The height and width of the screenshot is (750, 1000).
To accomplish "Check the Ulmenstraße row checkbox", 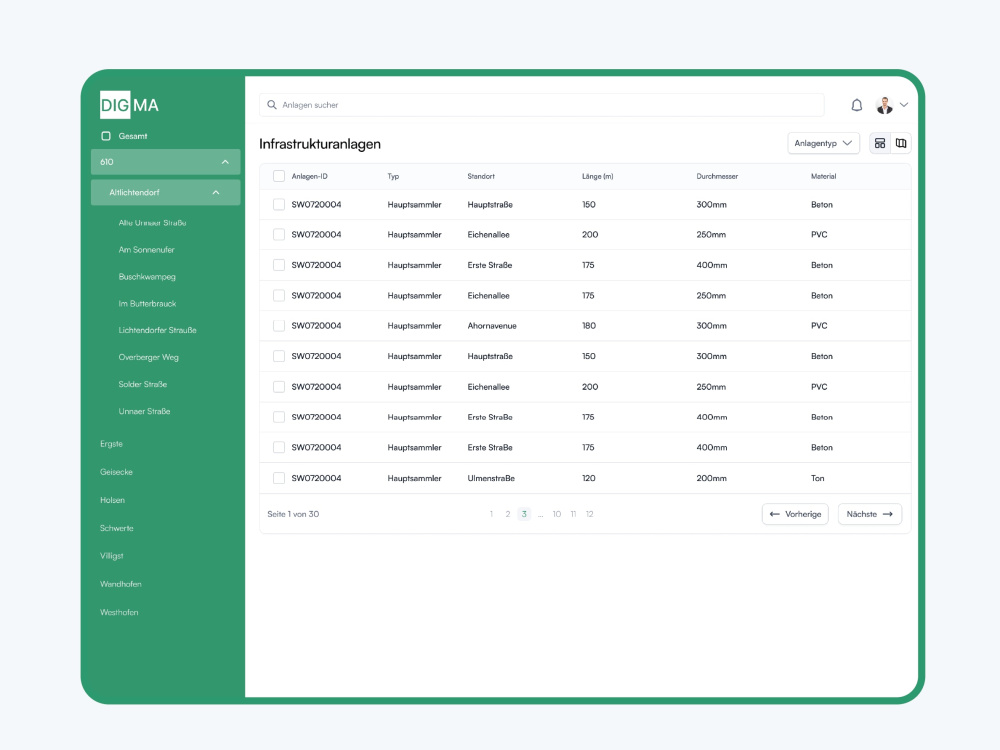I will 279,478.
